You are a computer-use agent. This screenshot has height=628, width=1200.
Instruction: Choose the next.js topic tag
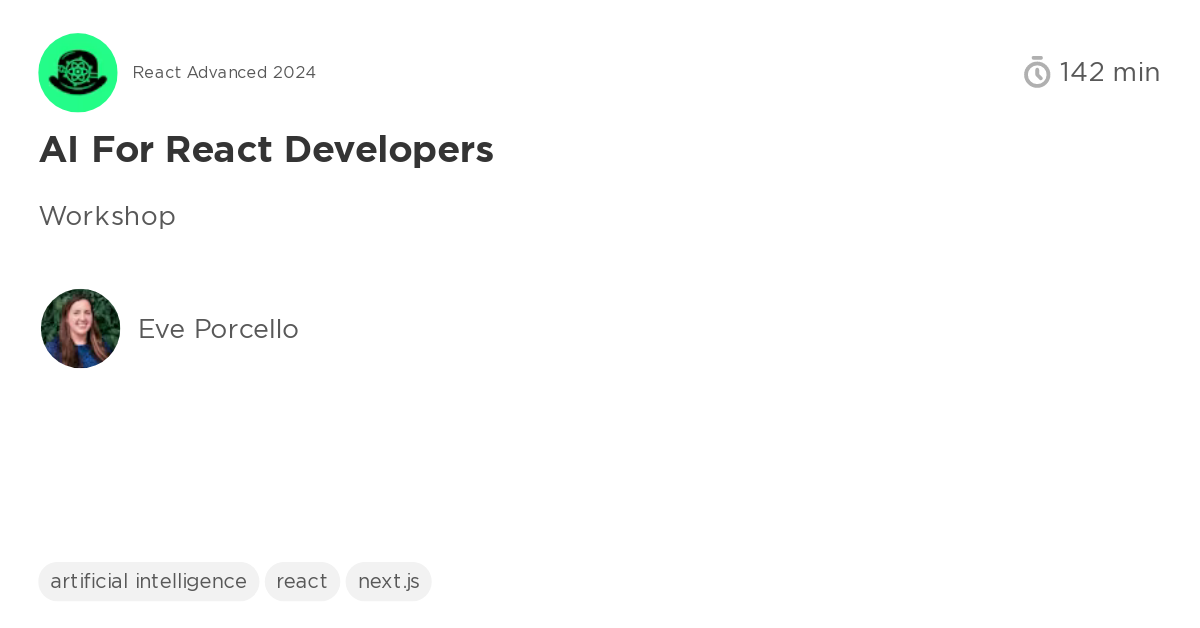[388, 581]
